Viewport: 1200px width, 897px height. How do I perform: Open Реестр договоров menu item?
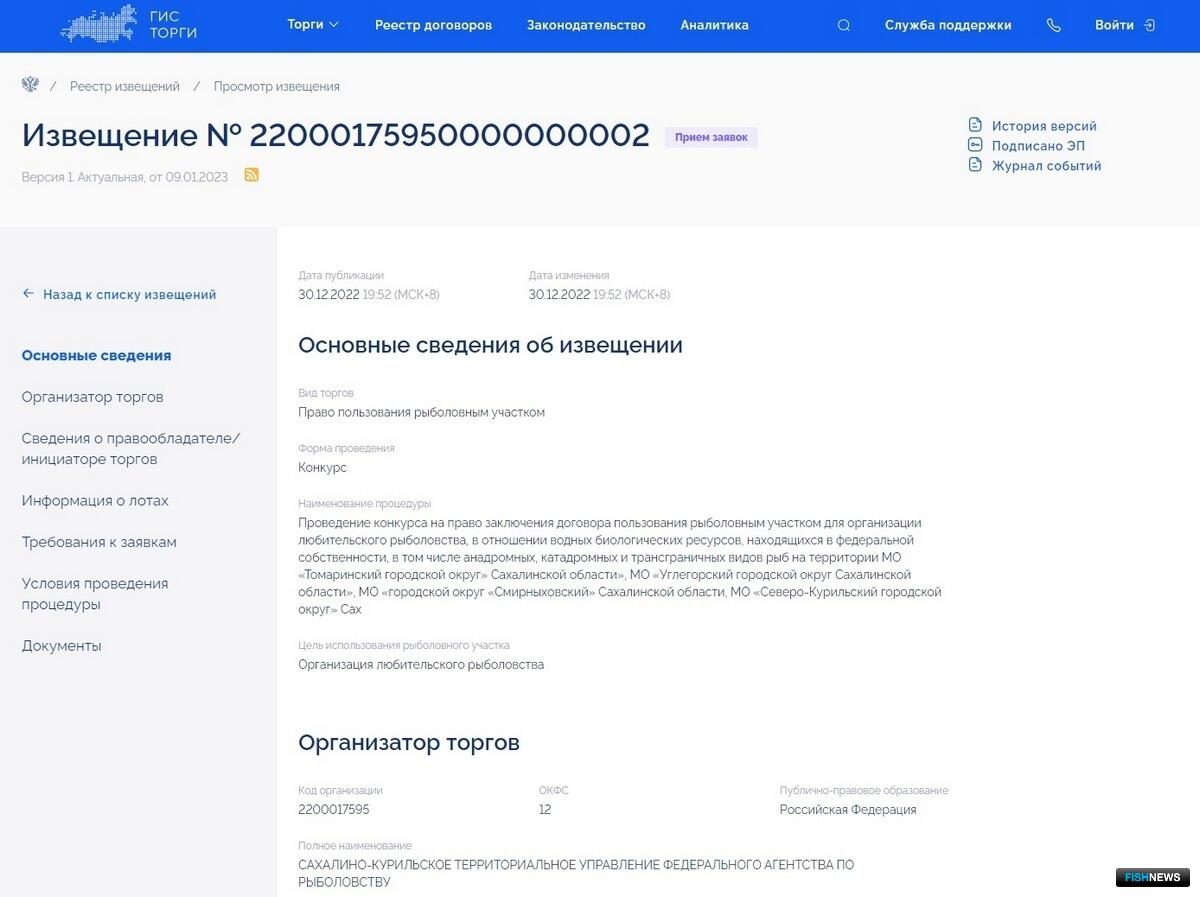(x=433, y=25)
